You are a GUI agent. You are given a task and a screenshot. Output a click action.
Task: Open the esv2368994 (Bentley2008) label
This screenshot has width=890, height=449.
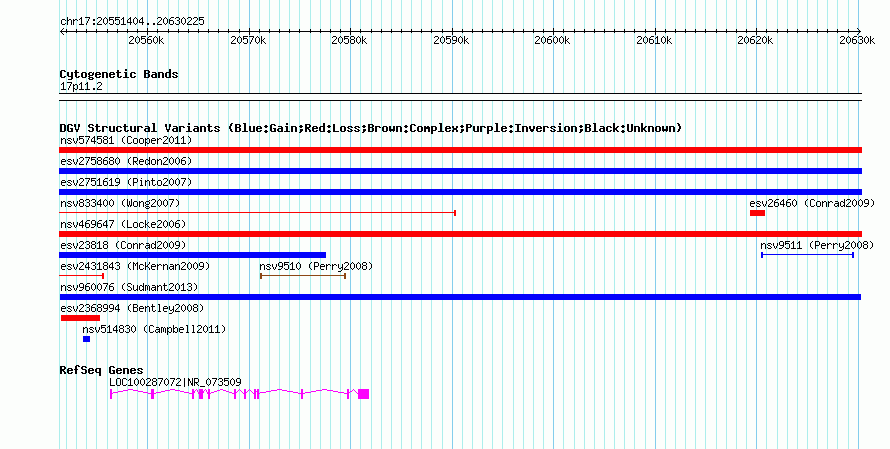click(x=132, y=308)
